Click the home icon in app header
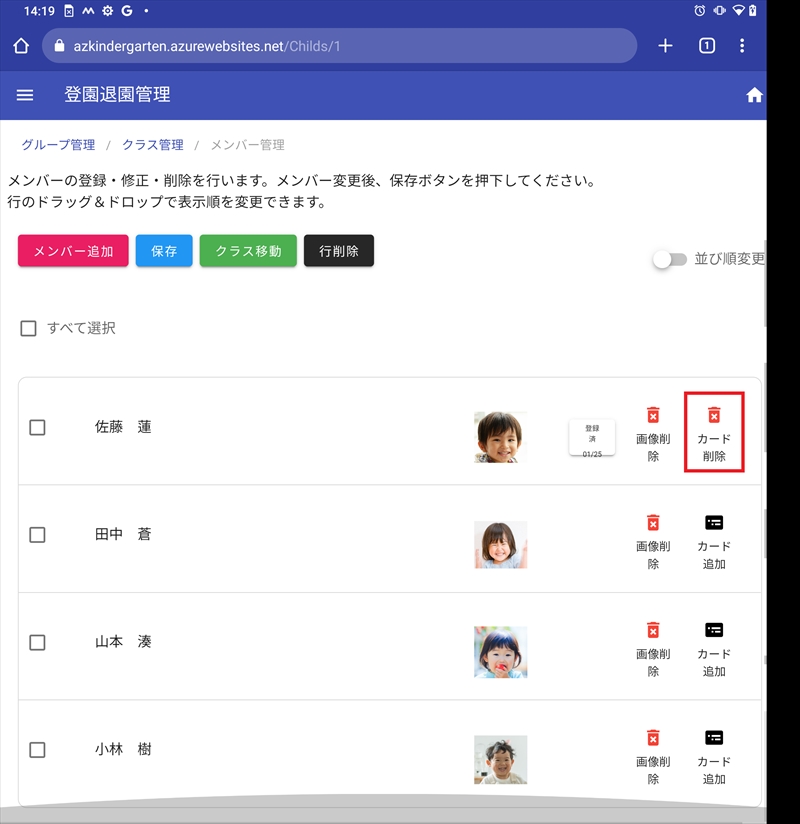The image size is (800, 824). [754, 95]
